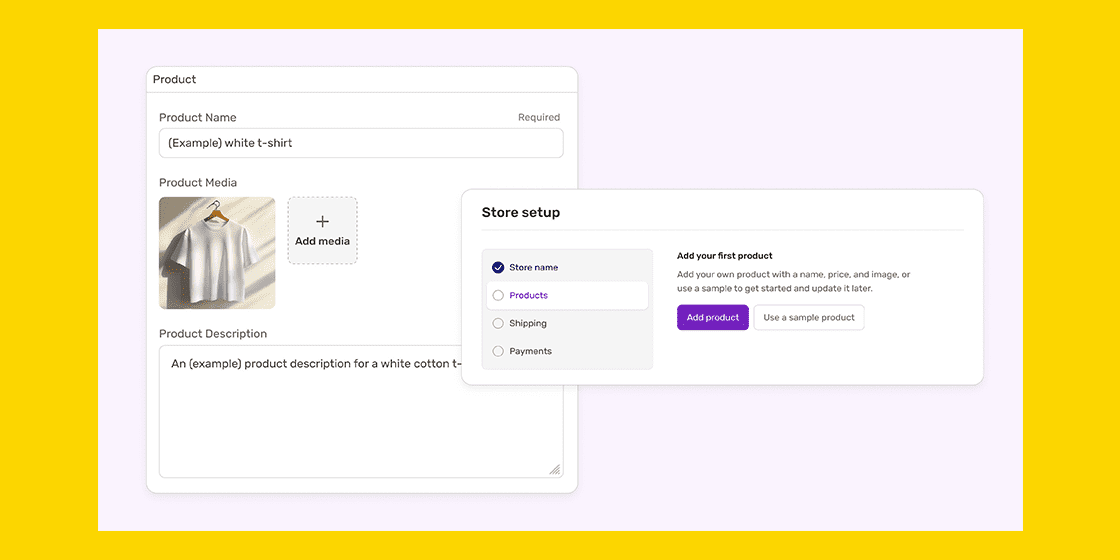Click the description textarea resize grip
Screen dimensions: 1120x560
pyautogui.click(x=554, y=469)
